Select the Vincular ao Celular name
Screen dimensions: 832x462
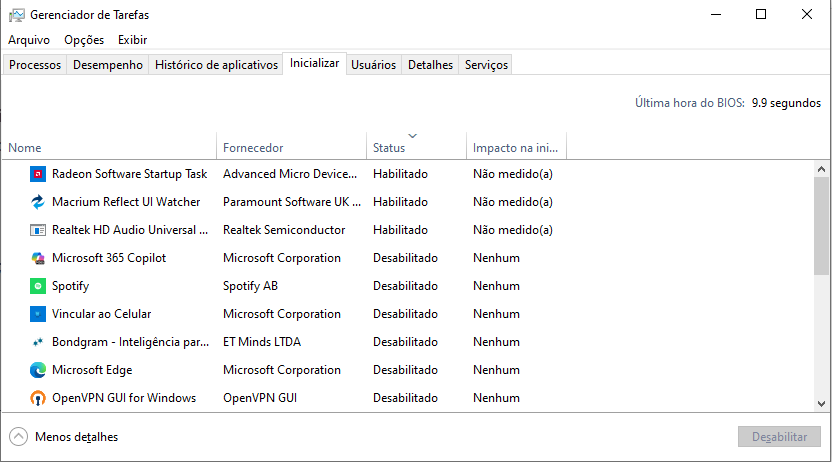click(101, 314)
